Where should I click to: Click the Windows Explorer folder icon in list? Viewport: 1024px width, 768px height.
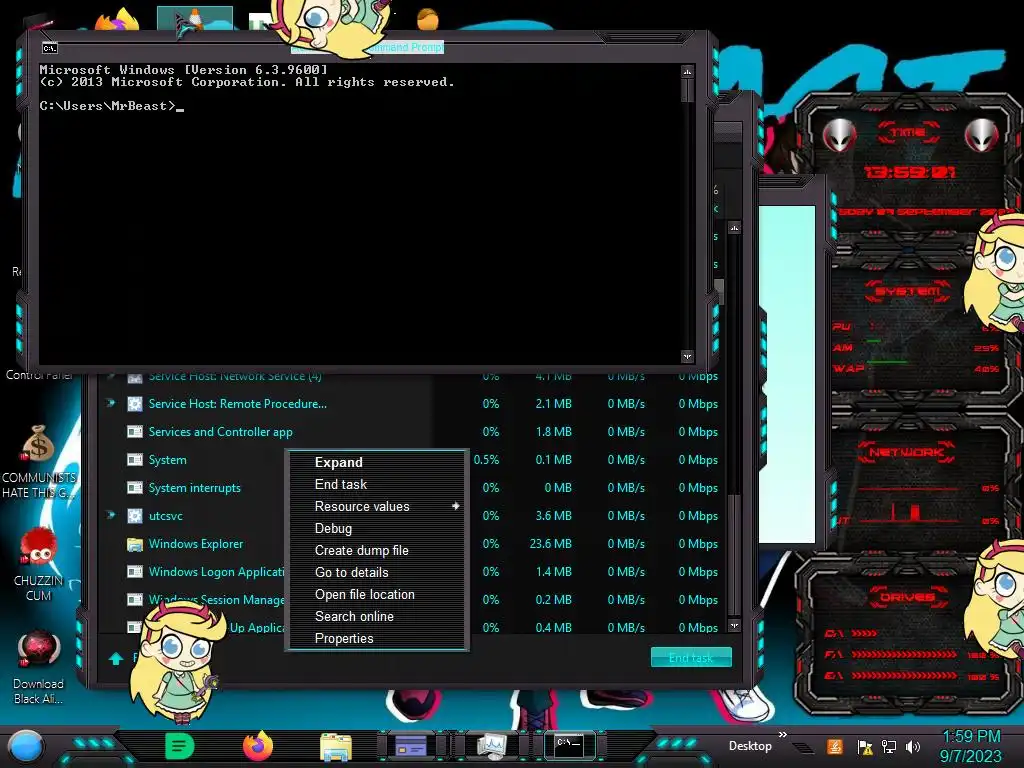(135, 544)
